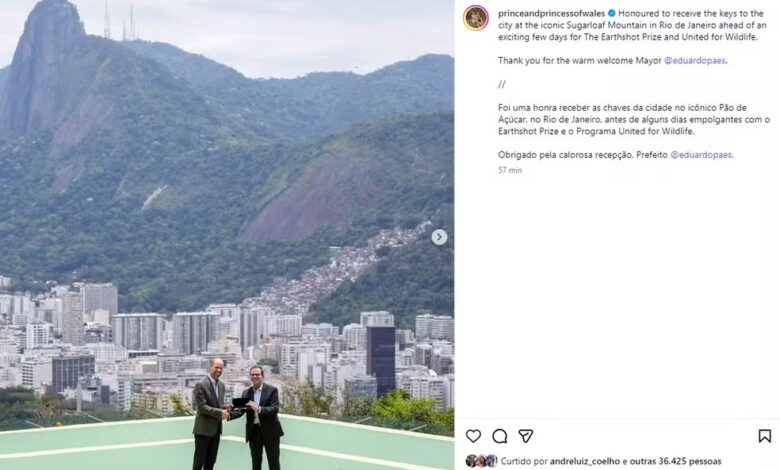Viewport: 780px width, 470px height.
Task: Click the blue verified badge
Action: 611,13
